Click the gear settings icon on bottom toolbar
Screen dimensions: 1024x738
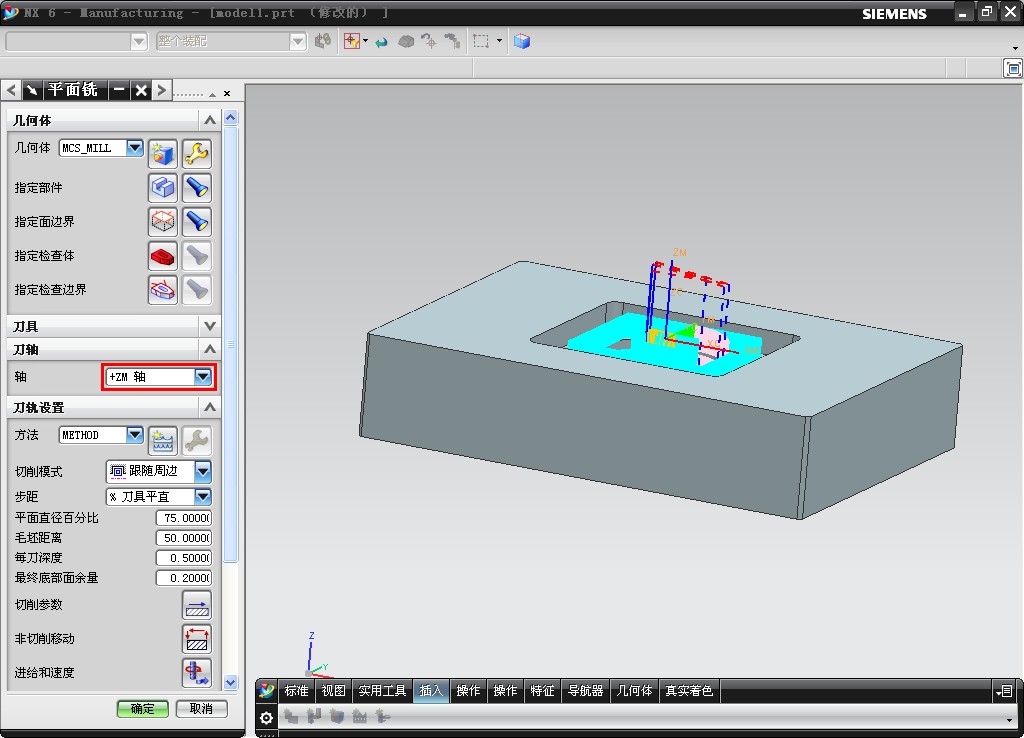click(x=266, y=718)
